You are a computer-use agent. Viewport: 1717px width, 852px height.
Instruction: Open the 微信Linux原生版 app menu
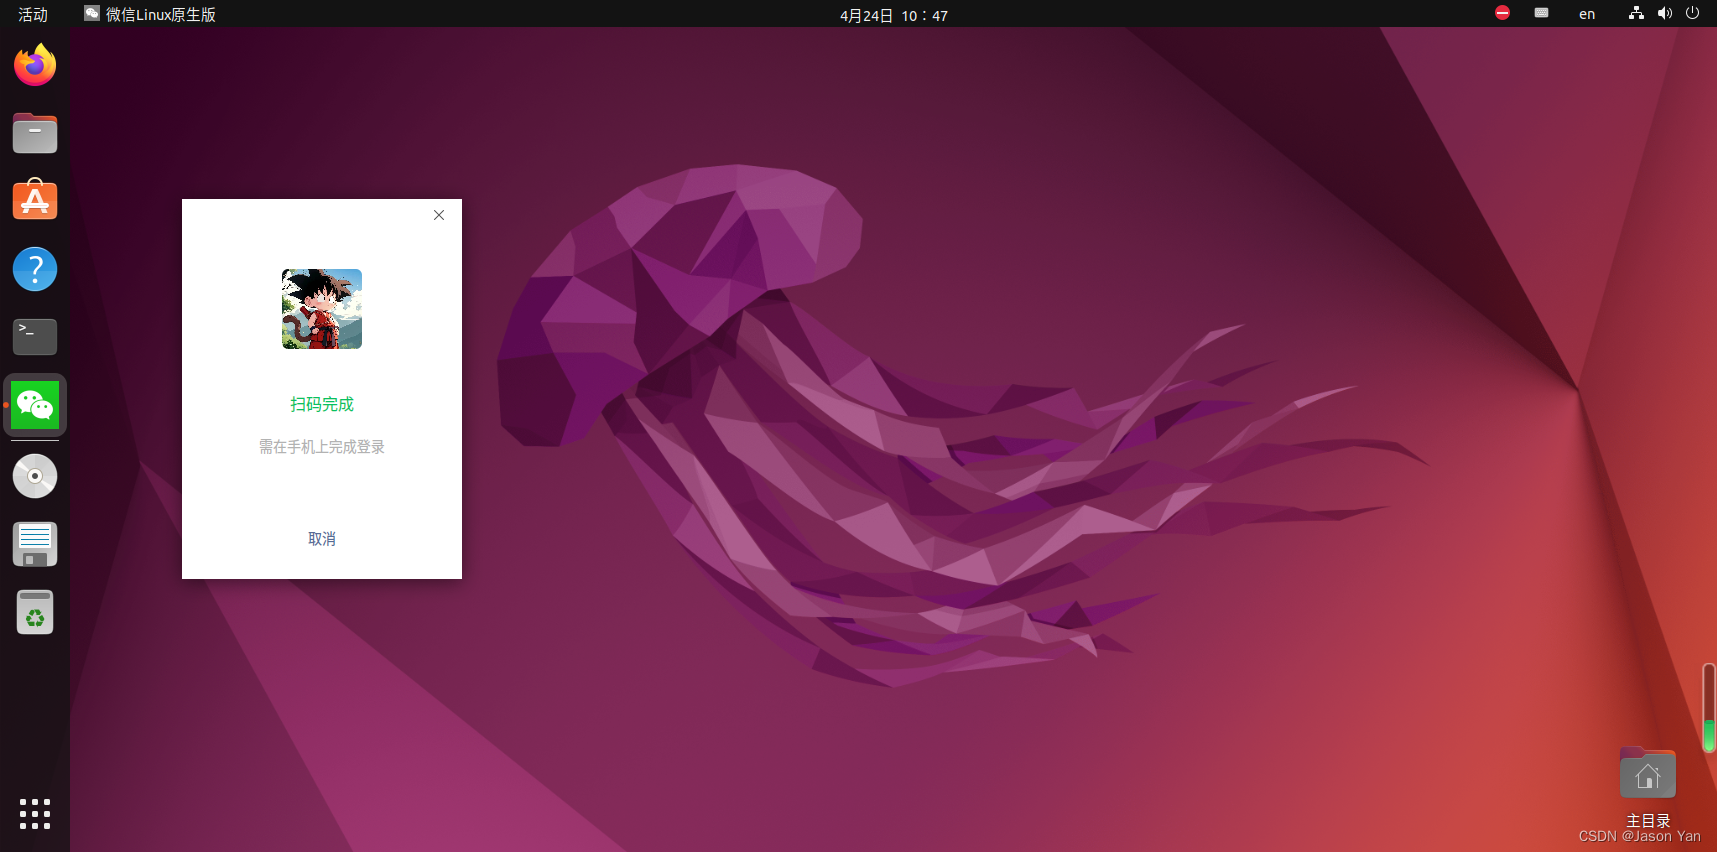151,14
